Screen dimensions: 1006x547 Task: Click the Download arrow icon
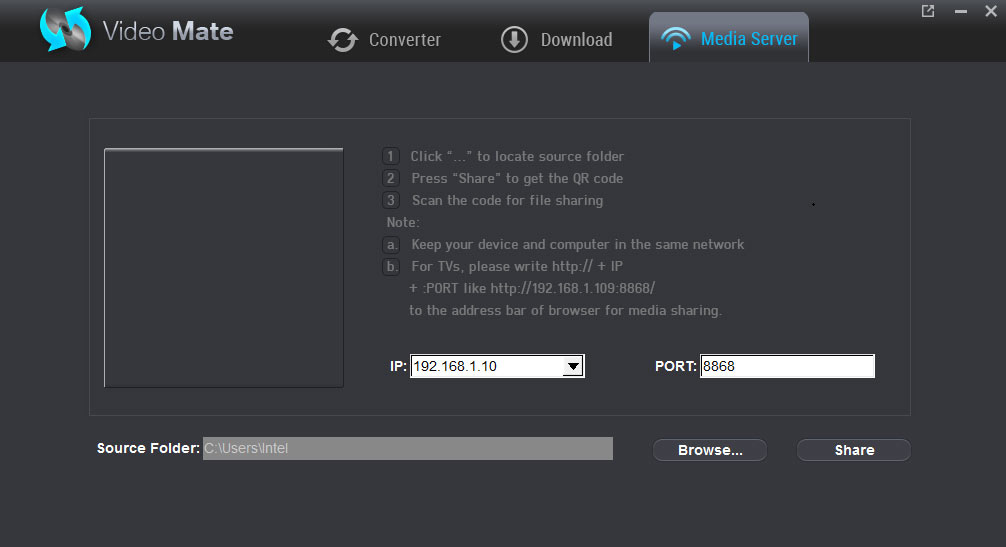tap(514, 40)
